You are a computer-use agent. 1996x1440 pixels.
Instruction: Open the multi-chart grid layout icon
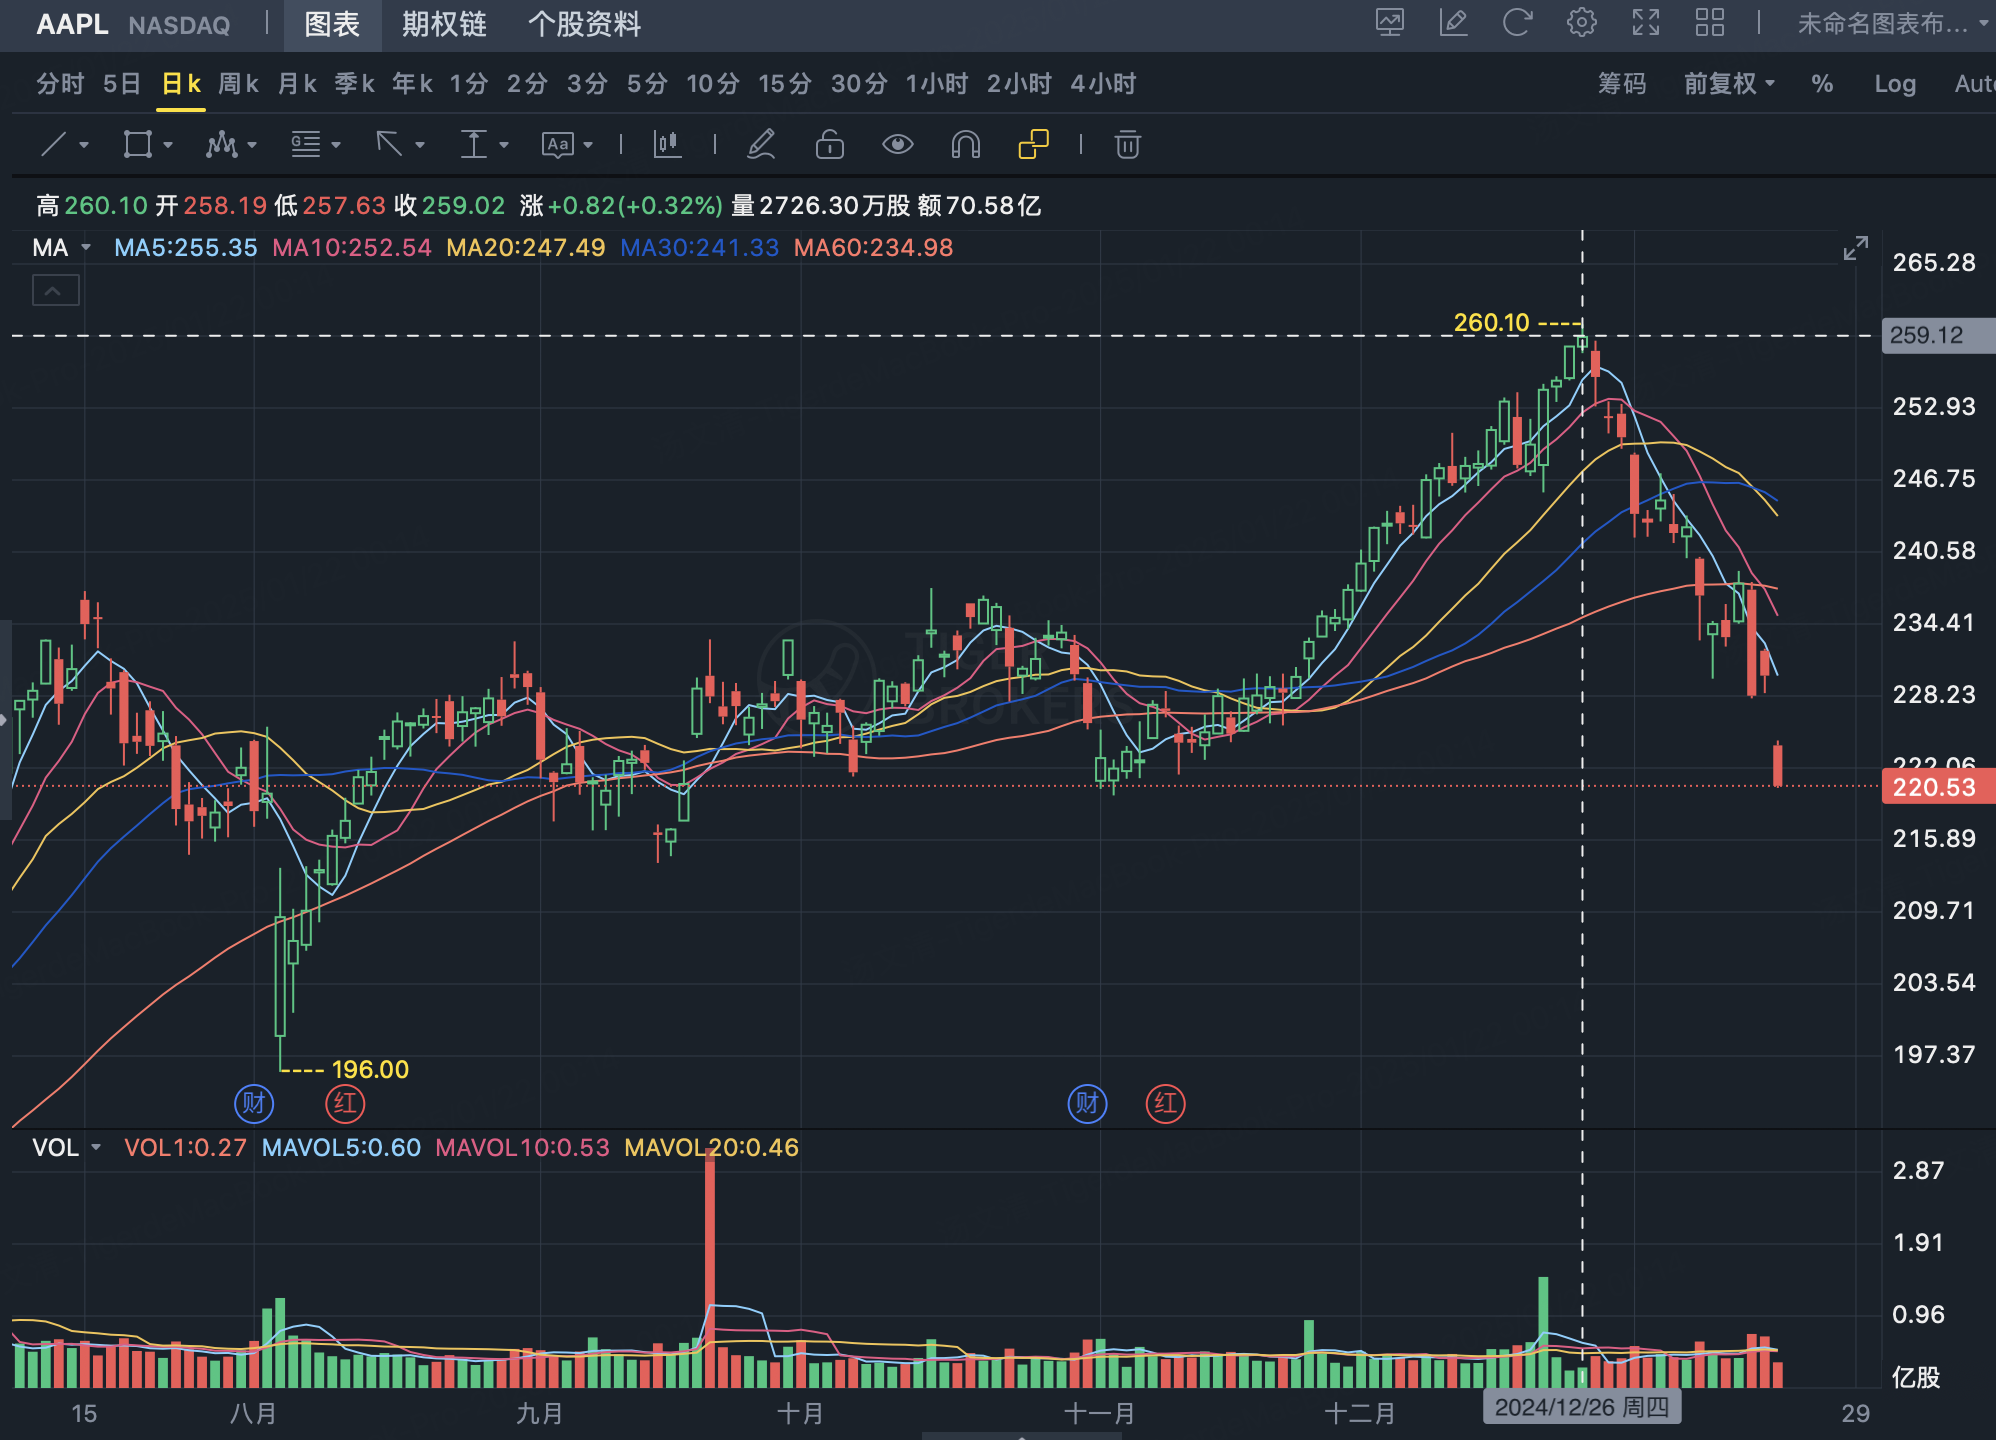click(x=1709, y=23)
